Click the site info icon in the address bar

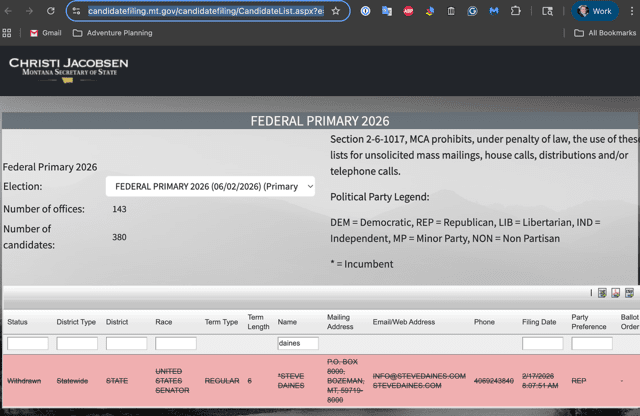(x=77, y=11)
